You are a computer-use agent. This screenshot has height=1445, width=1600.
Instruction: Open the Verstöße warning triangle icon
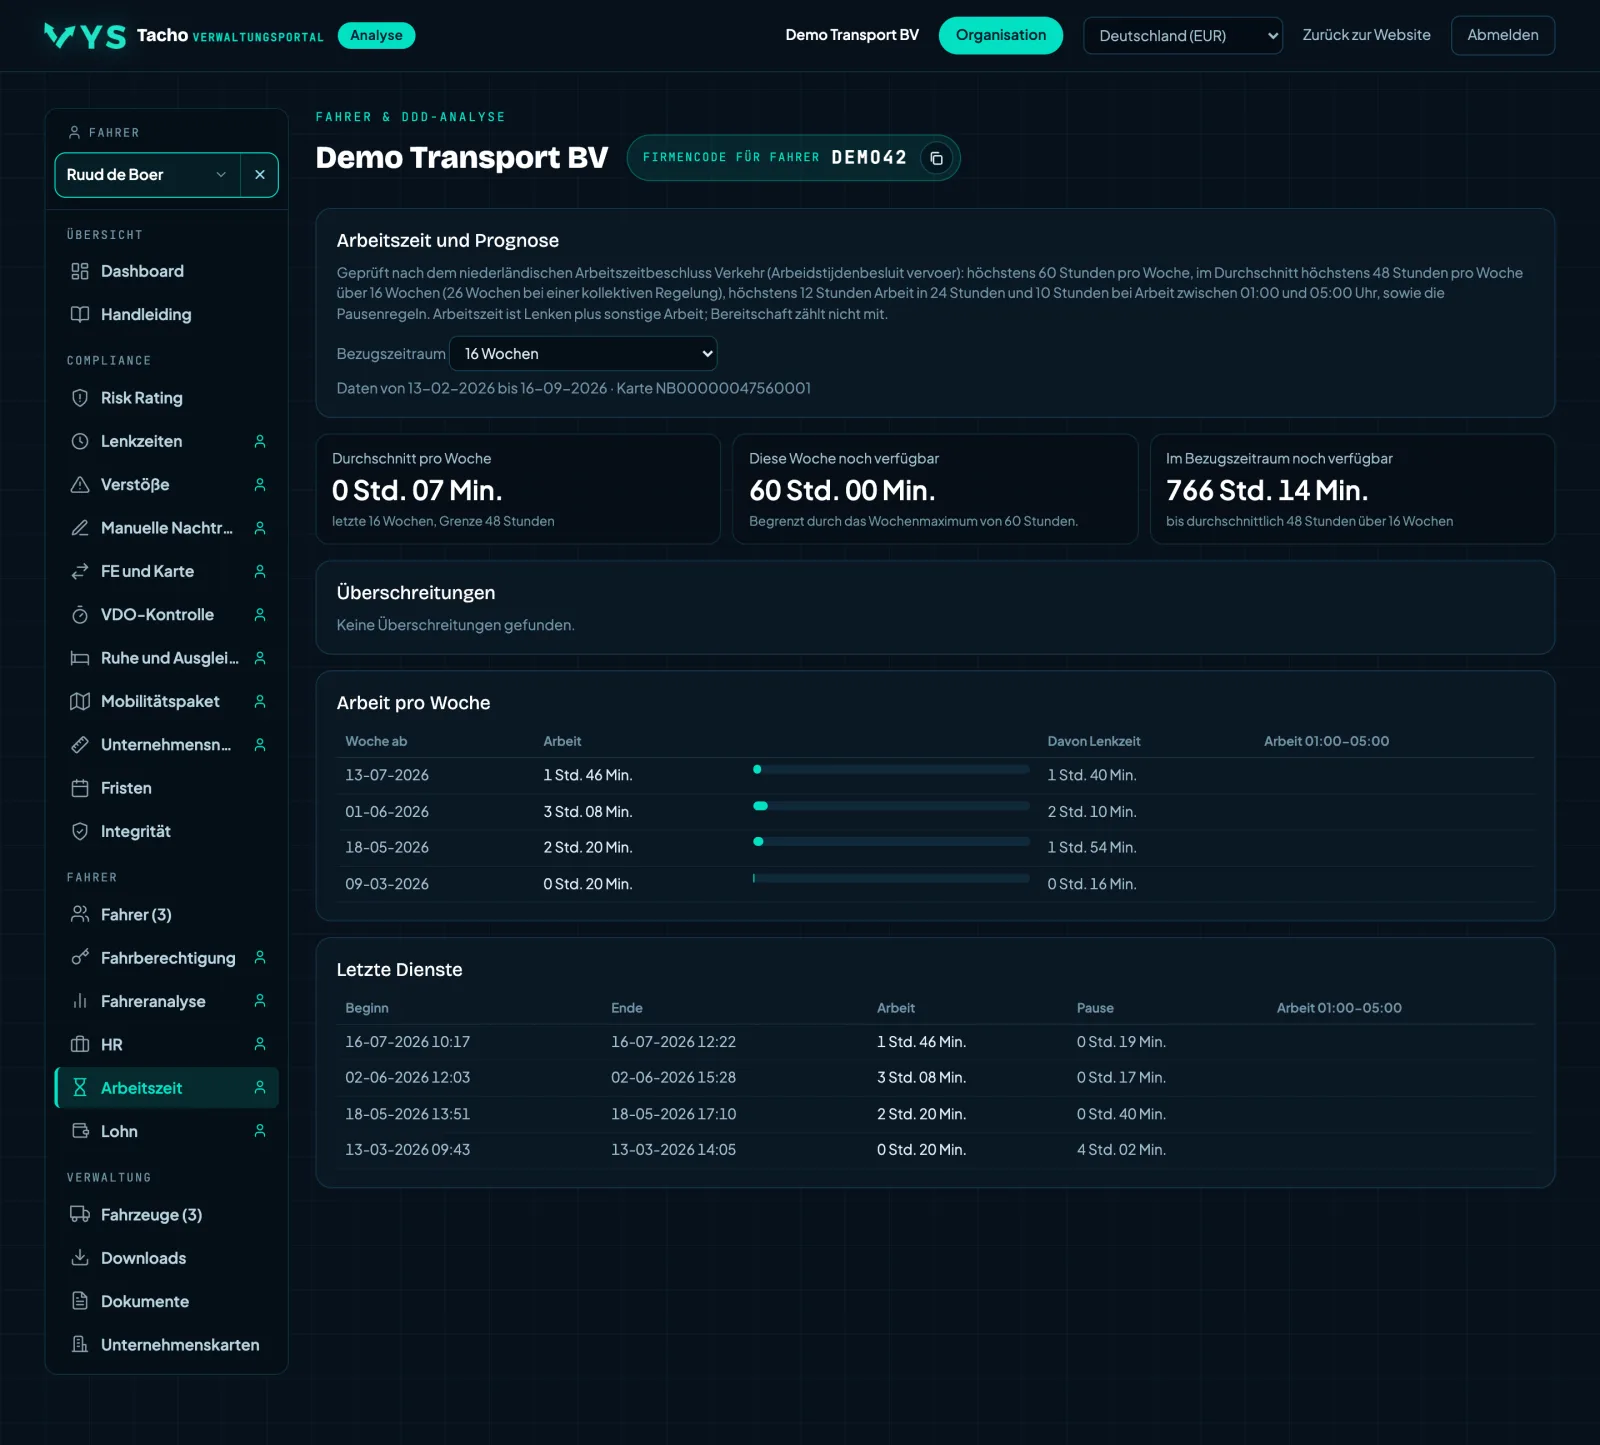80,484
